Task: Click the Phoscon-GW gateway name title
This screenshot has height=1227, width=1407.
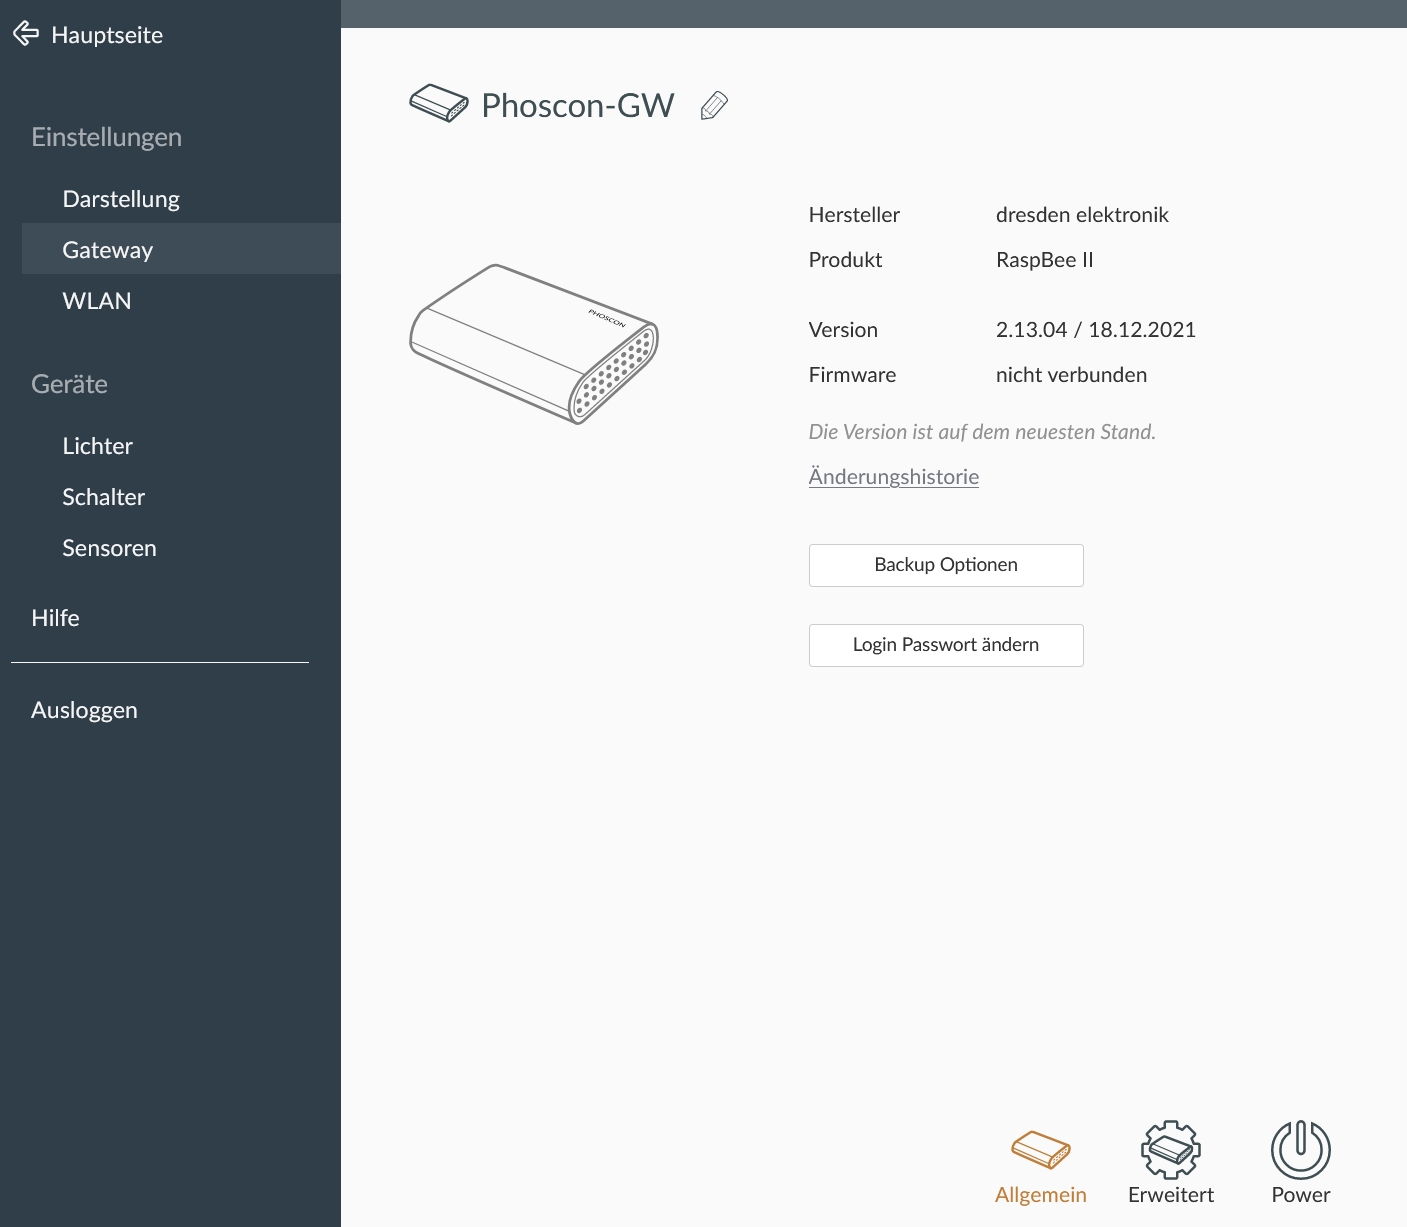Action: point(578,105)
